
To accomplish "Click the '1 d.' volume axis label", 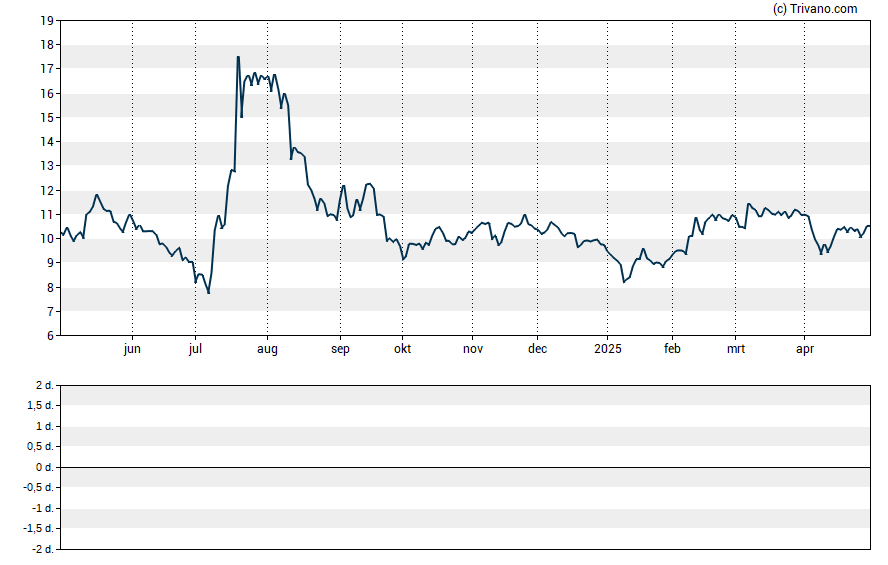I will [45, 426].
